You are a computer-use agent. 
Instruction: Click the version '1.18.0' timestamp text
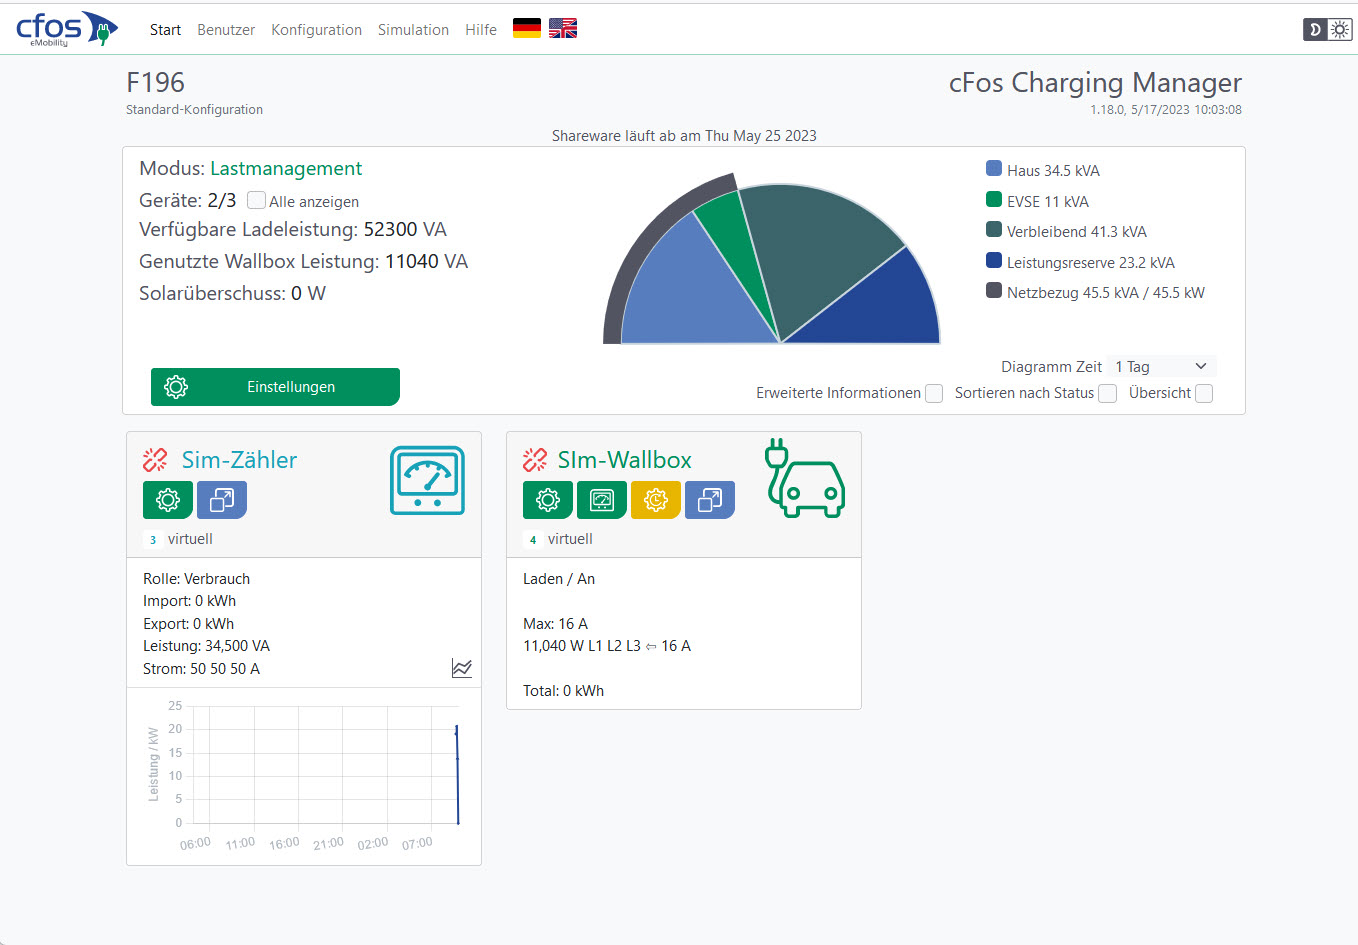1166,110
